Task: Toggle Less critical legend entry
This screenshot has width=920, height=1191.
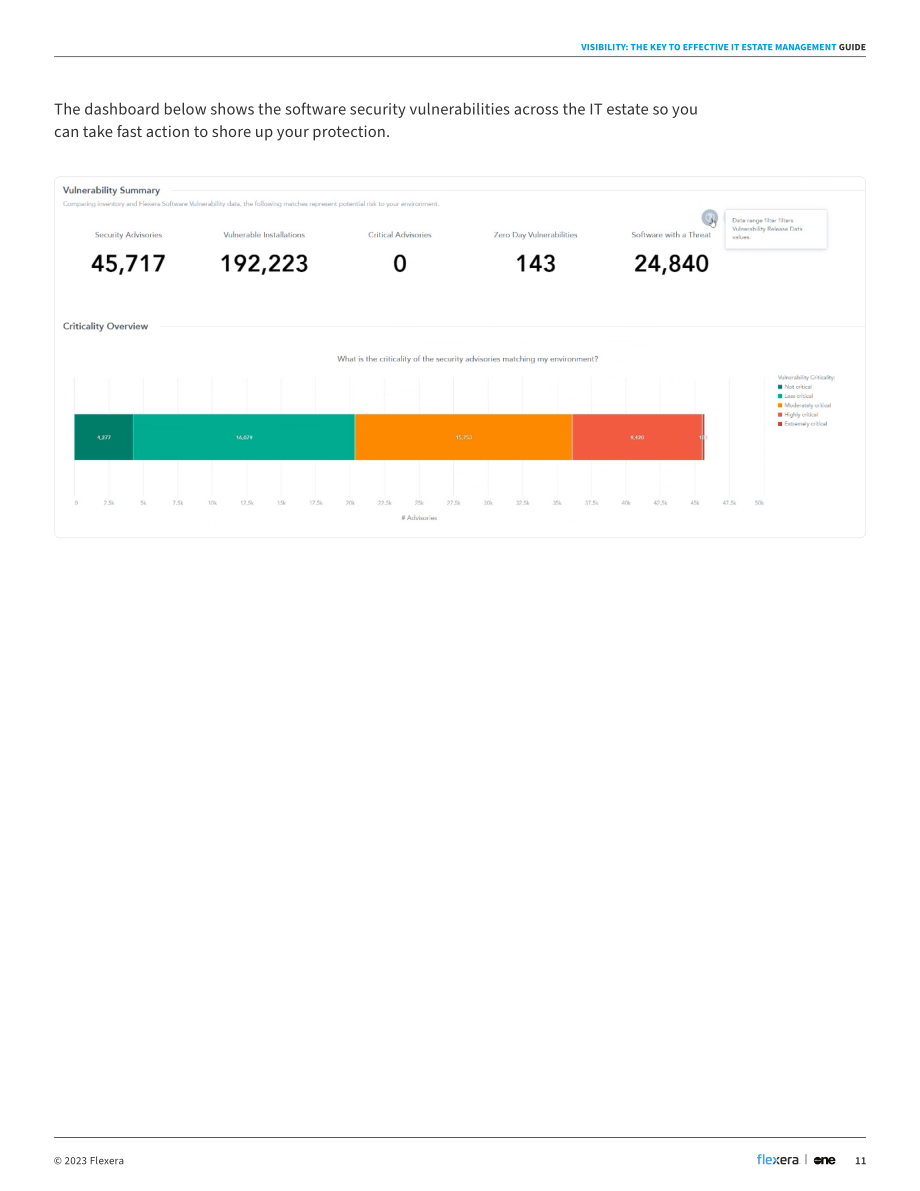Action: (795, 396)
